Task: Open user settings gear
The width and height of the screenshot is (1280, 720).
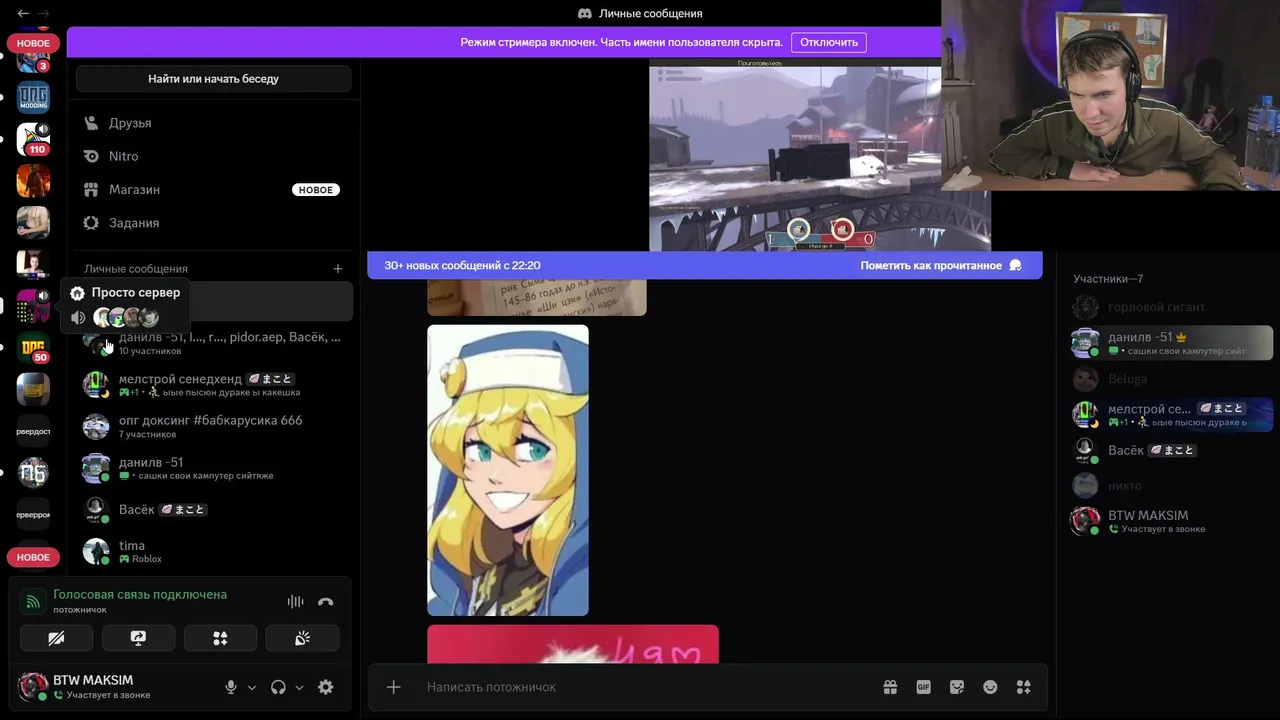Action: tap(325, 687)
